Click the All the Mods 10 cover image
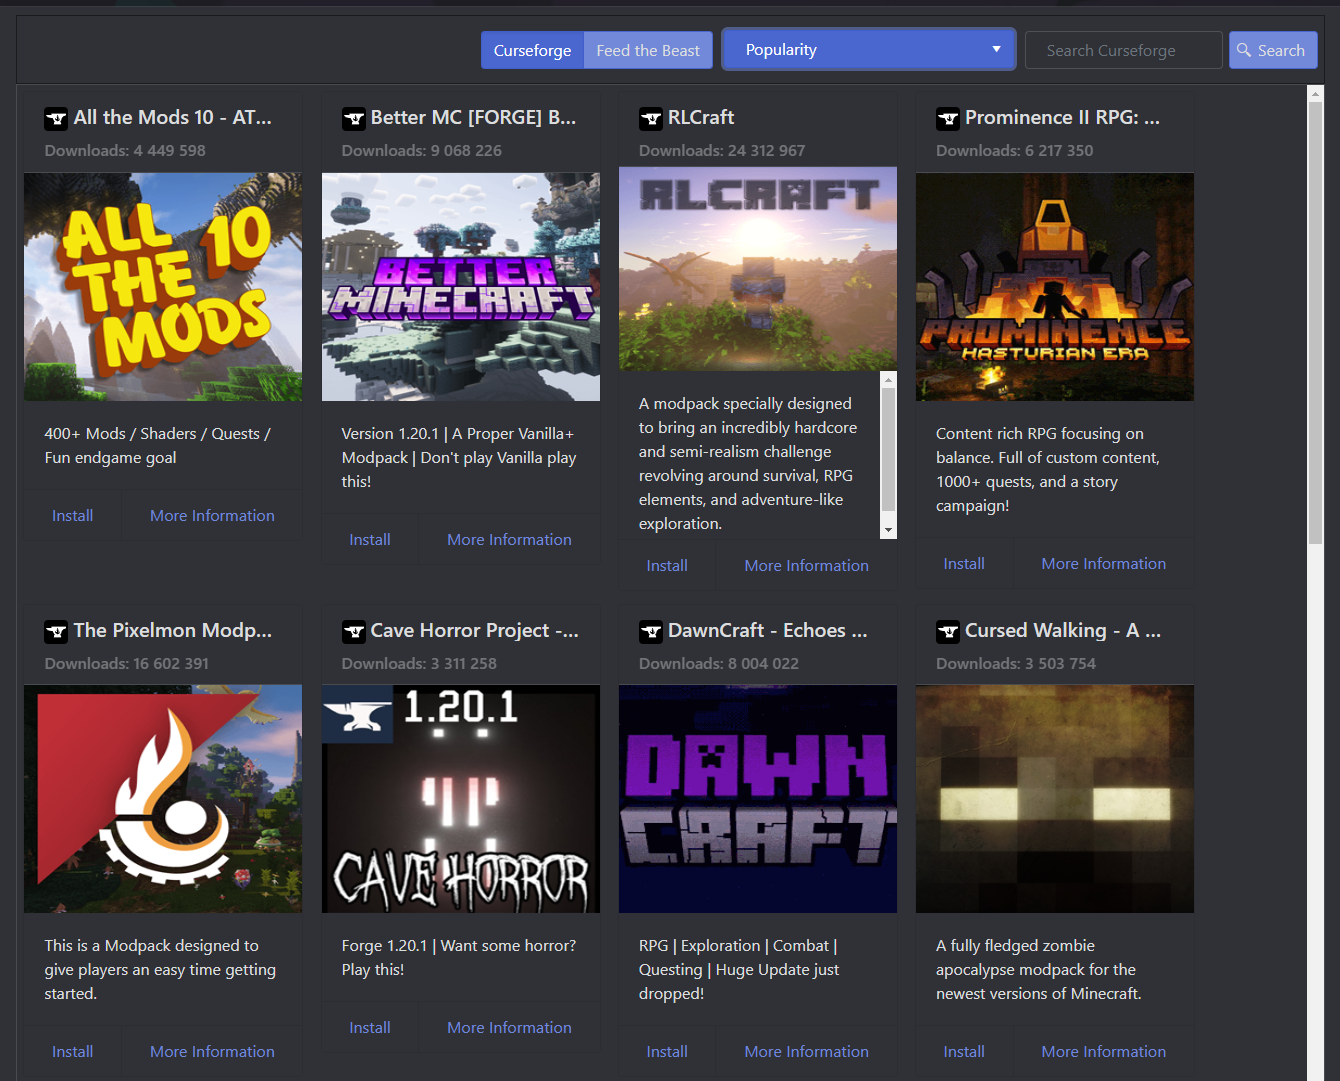The image size is (1340, 1081). [x=163, y=287]
